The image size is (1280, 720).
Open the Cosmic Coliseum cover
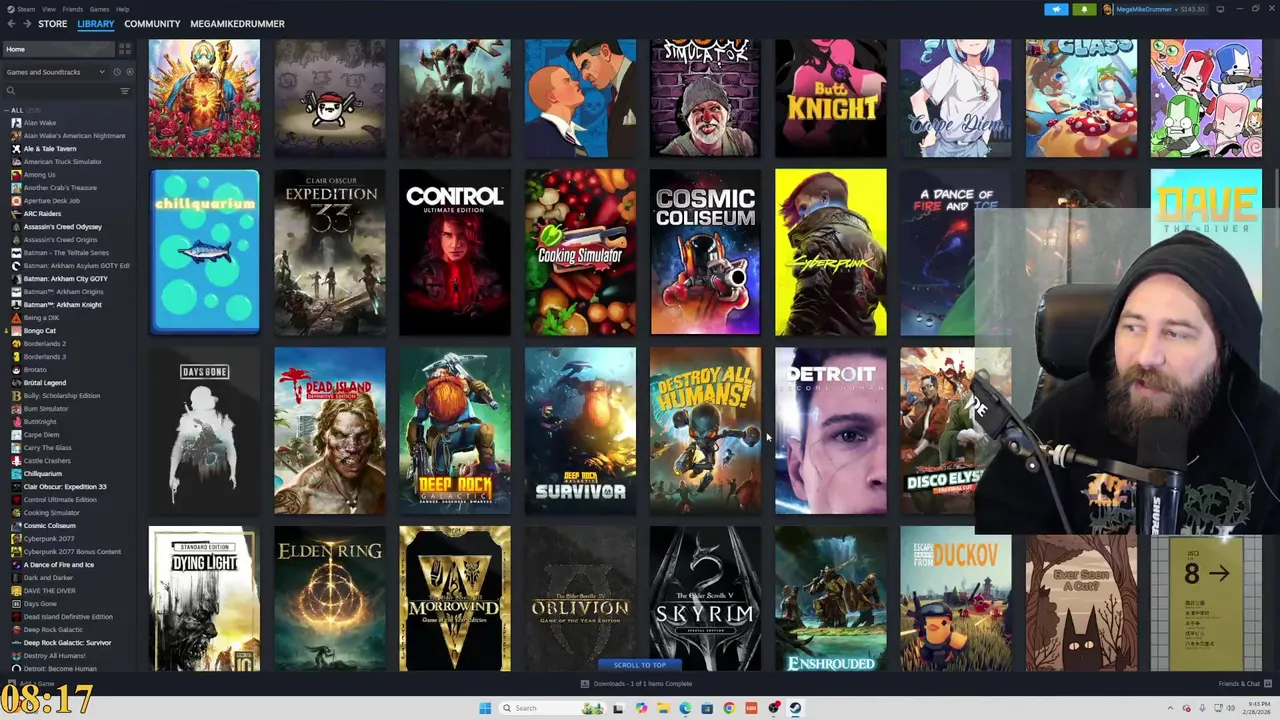pyautogui.click(x=705, y=252)
